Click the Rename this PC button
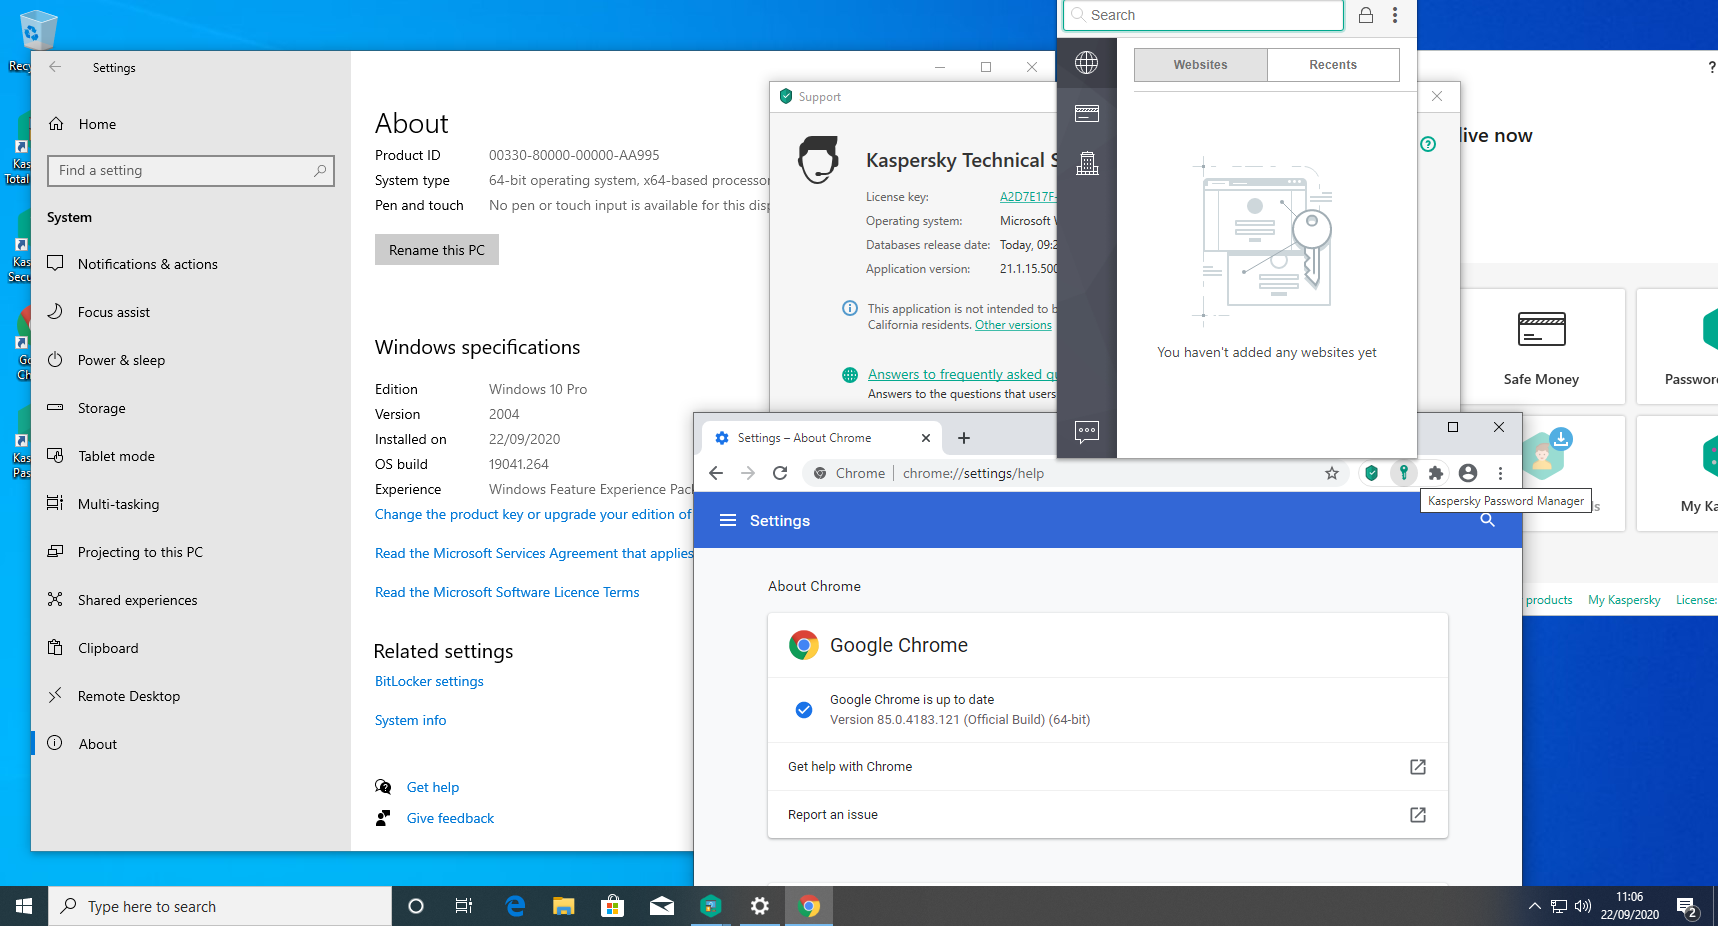This screenshot has height=926, width=1718. pos(436,250)
